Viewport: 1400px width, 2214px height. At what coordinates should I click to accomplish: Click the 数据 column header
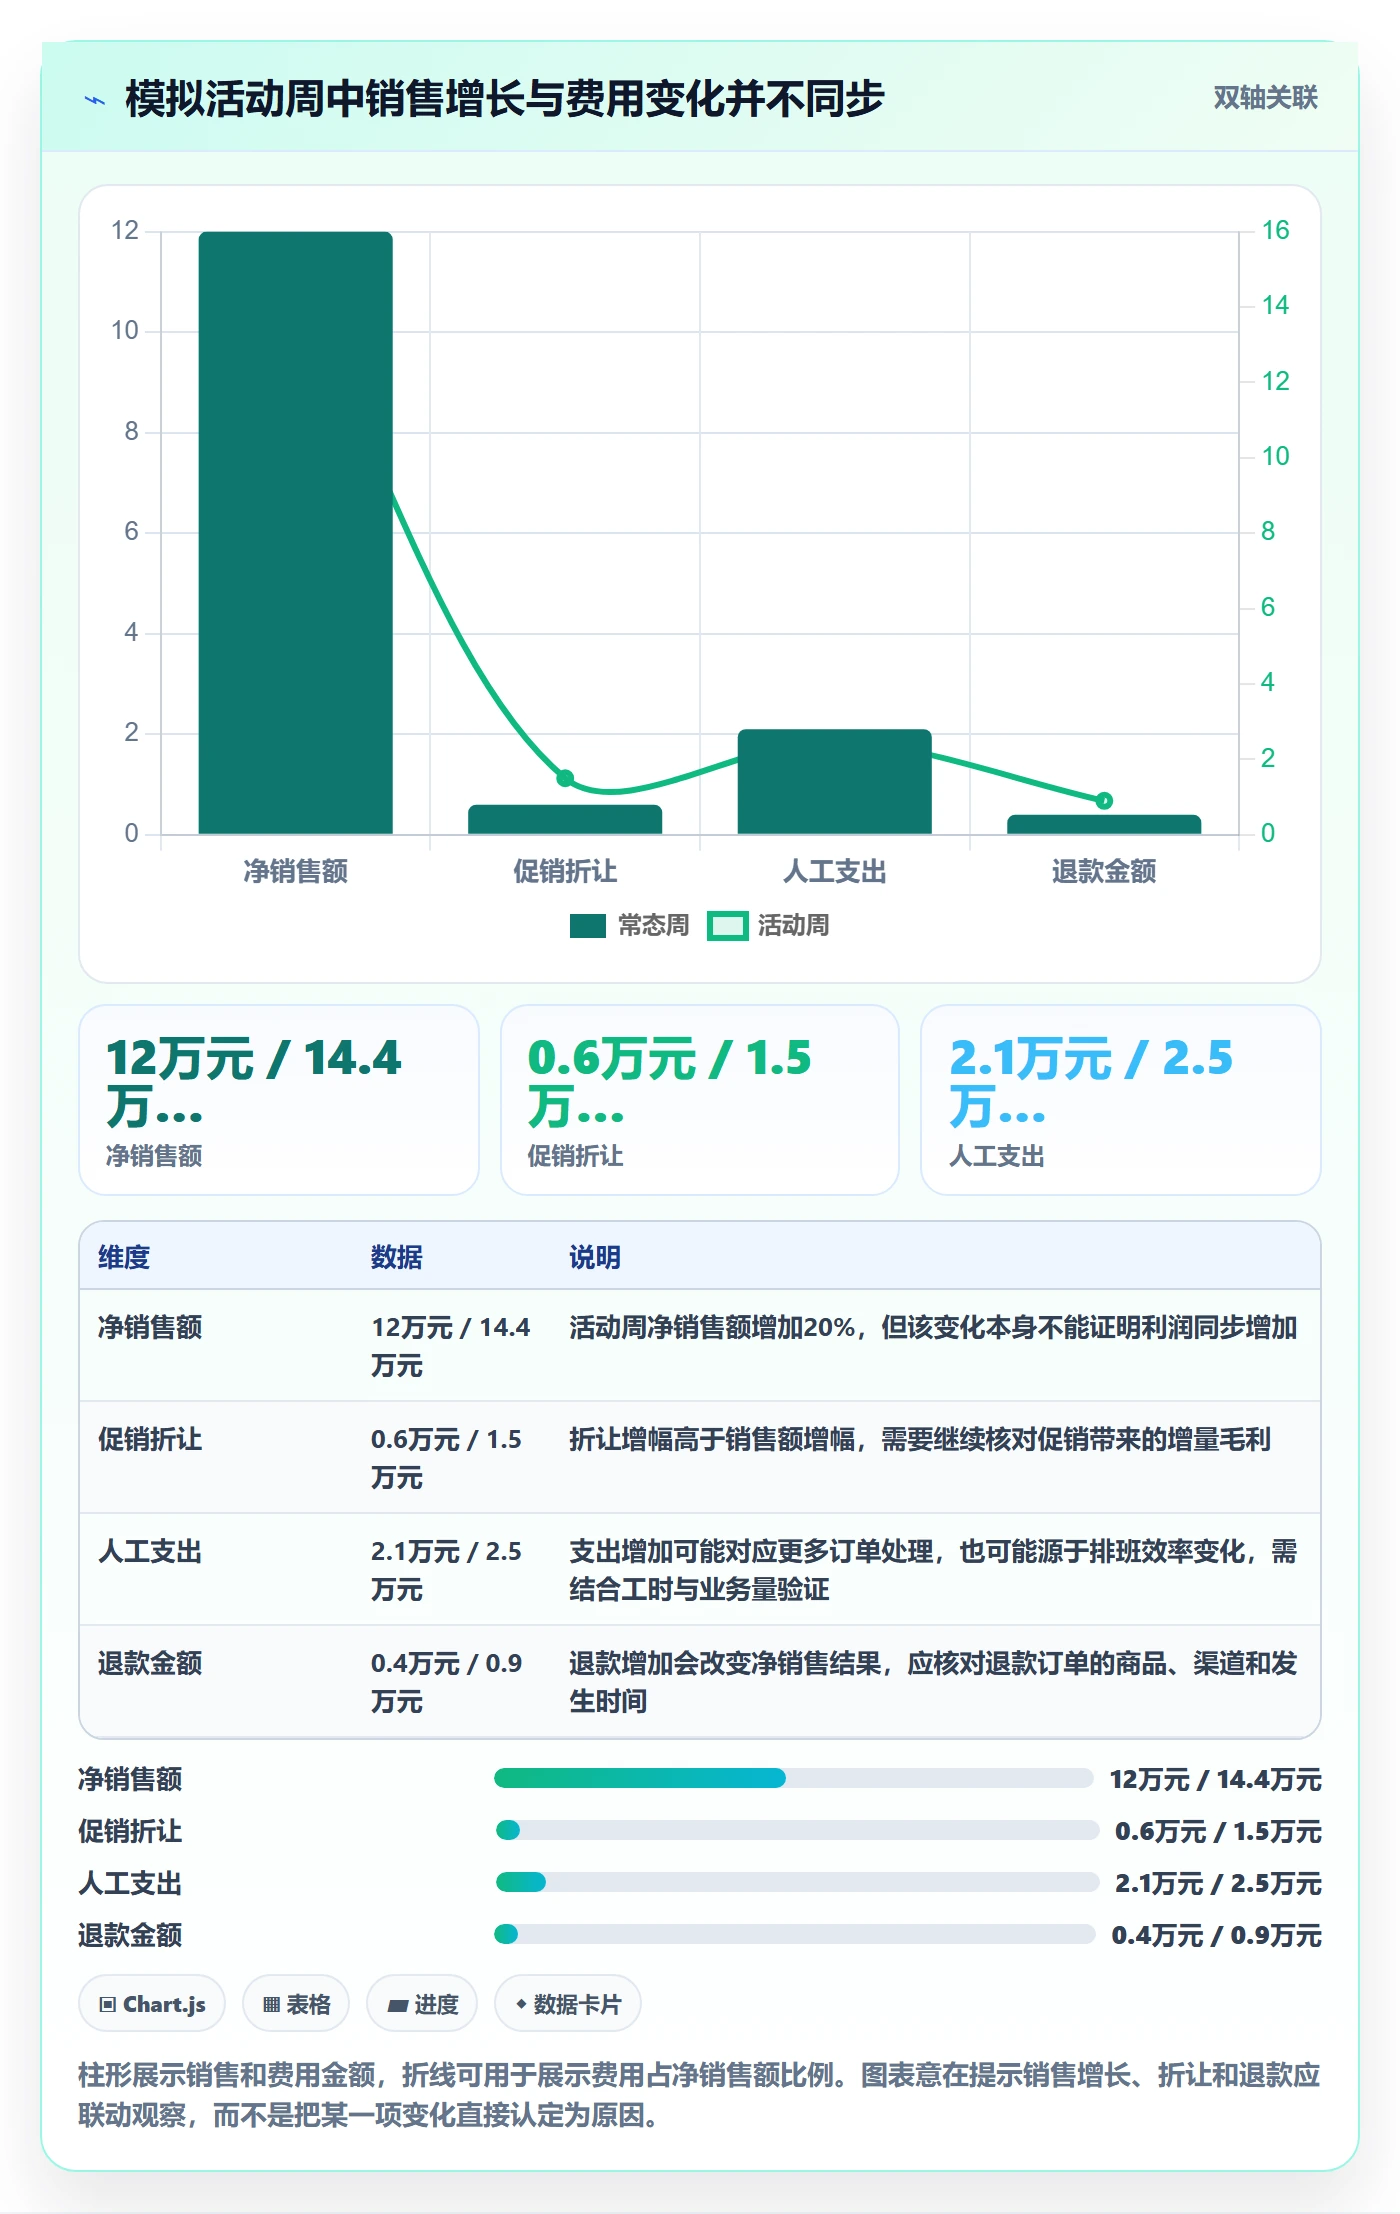click(x=397, y=1257)
